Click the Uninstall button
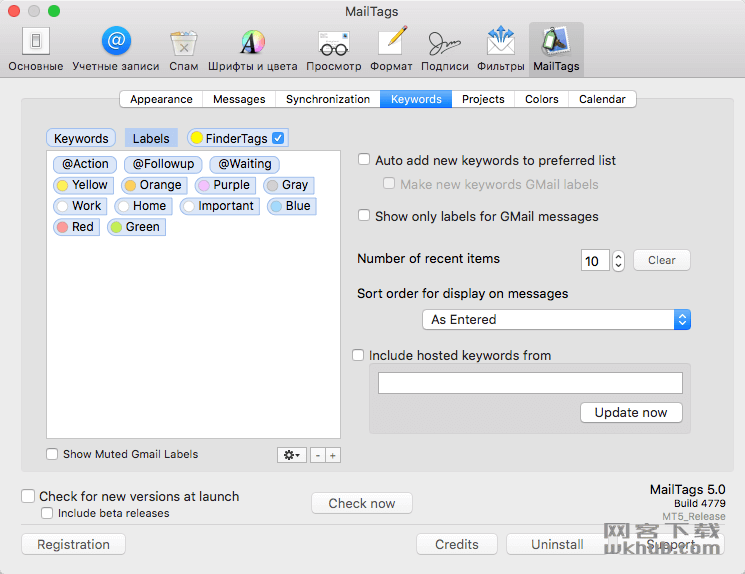 pos(557,544)
